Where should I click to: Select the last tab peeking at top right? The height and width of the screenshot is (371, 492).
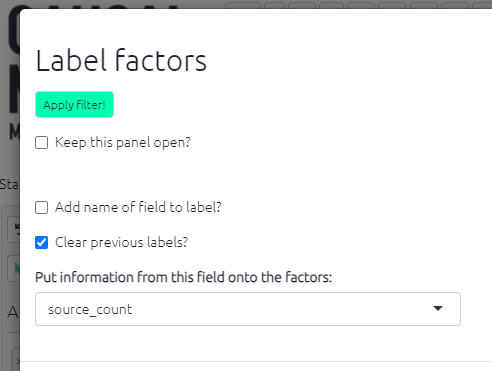[x=482, y=5]
